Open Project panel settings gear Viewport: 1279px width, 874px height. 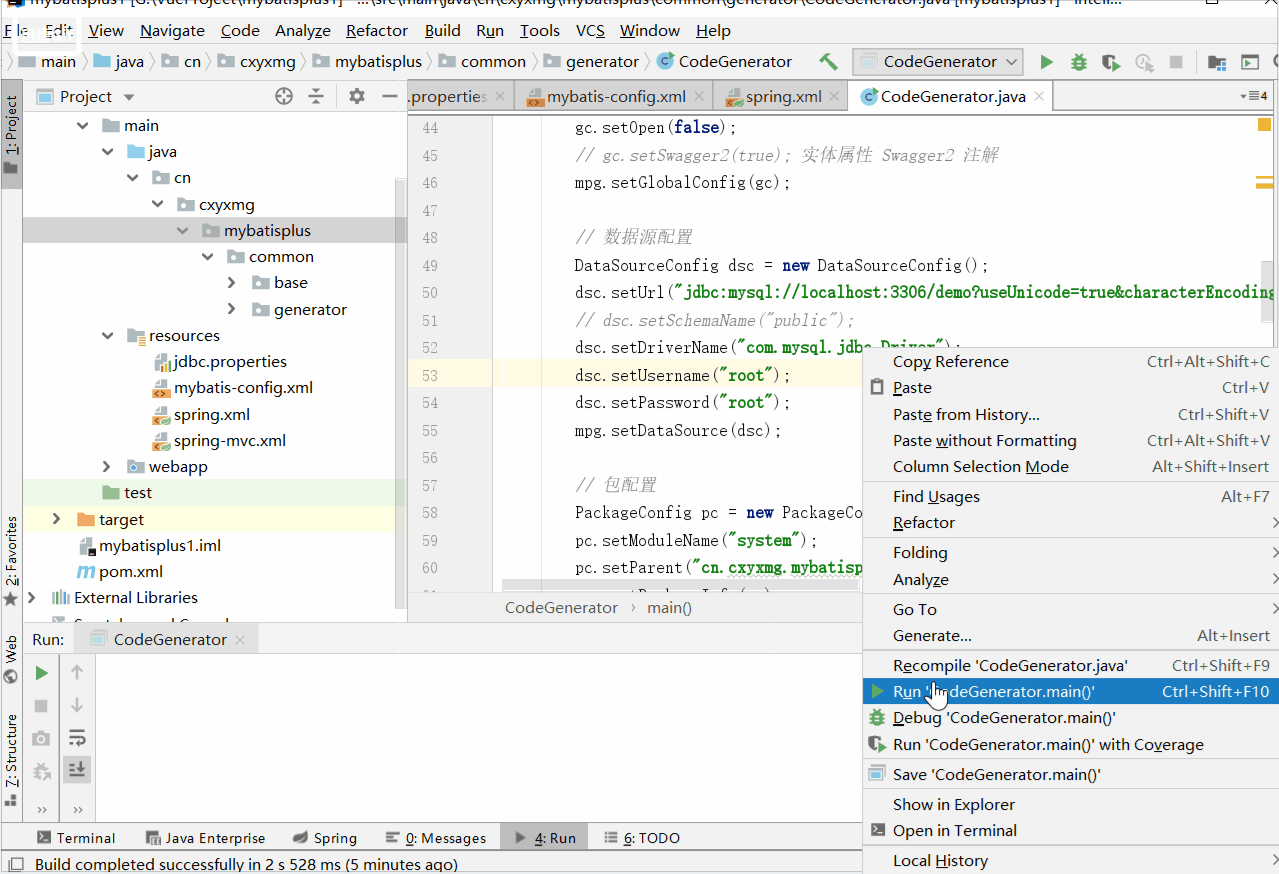(357, 96)
